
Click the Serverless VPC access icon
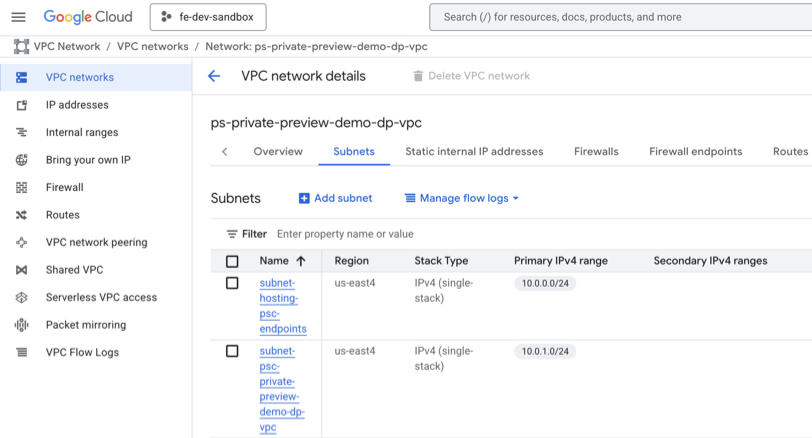(21, 297)
